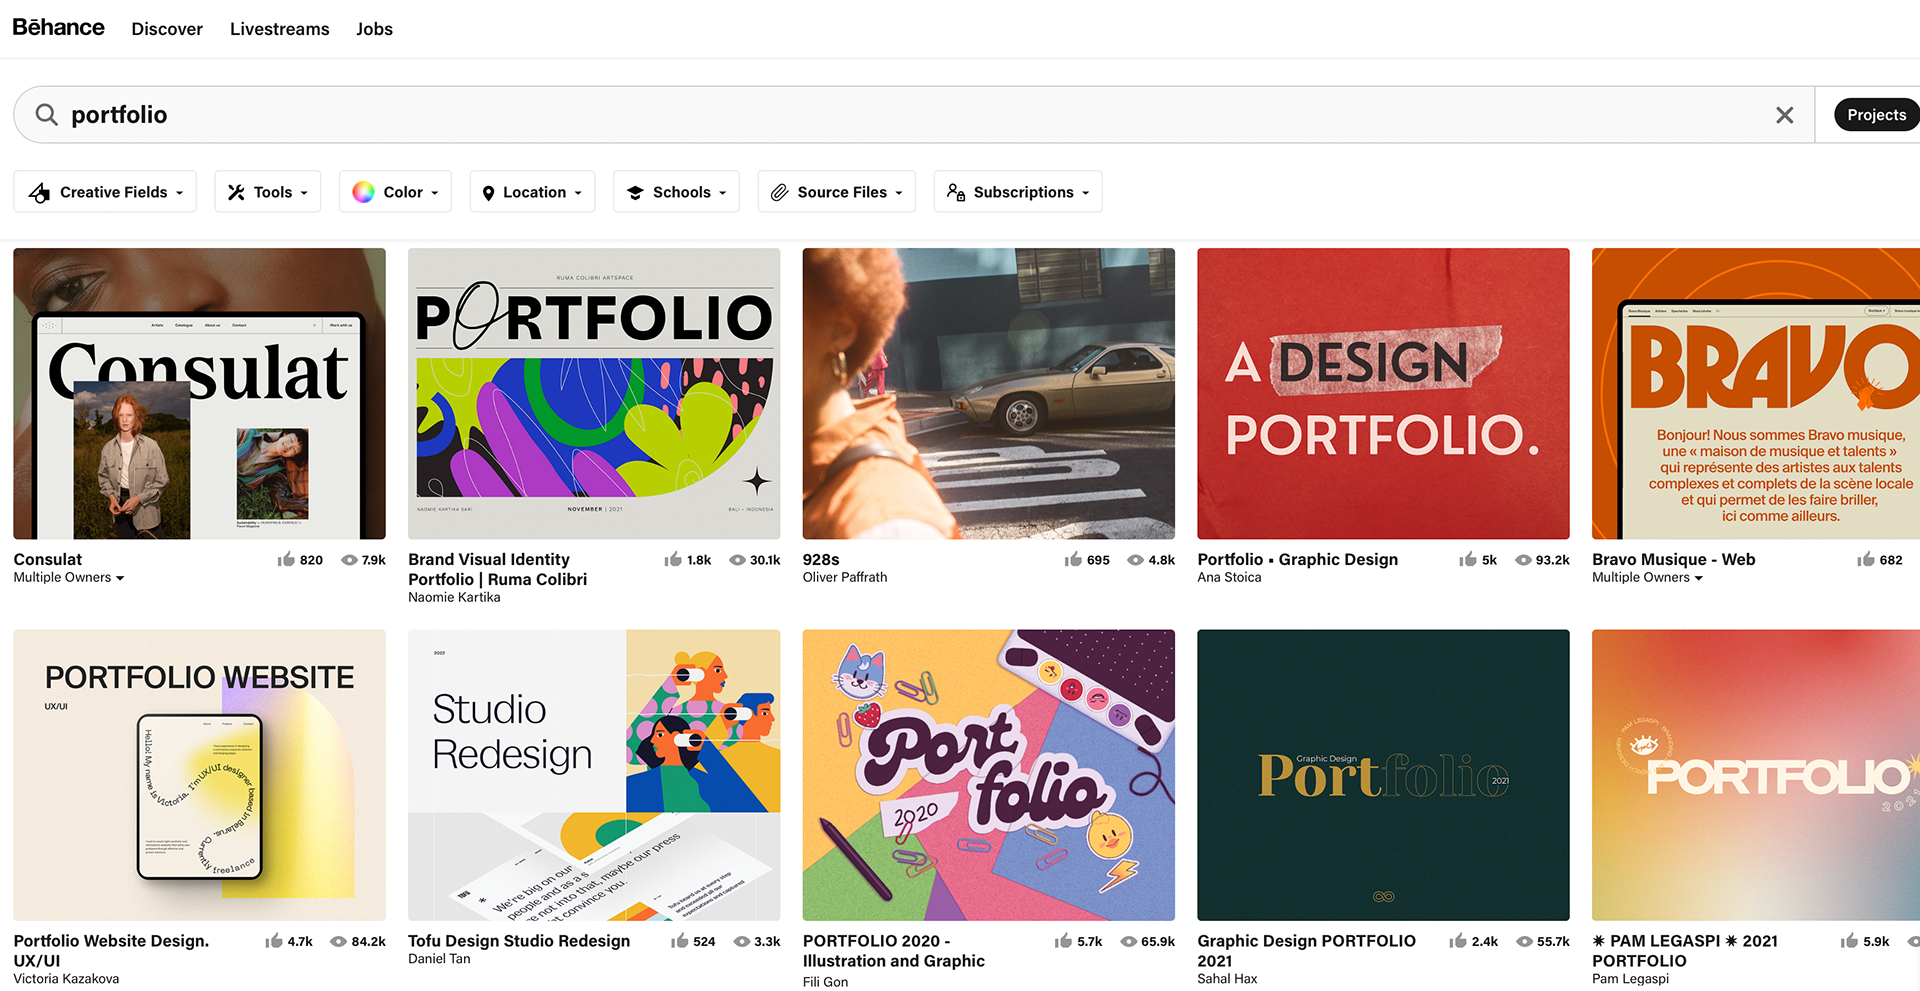Click the thumbs-up icon for Consulat
This screenshot has width=1920, height=991.
coord(286,559)
